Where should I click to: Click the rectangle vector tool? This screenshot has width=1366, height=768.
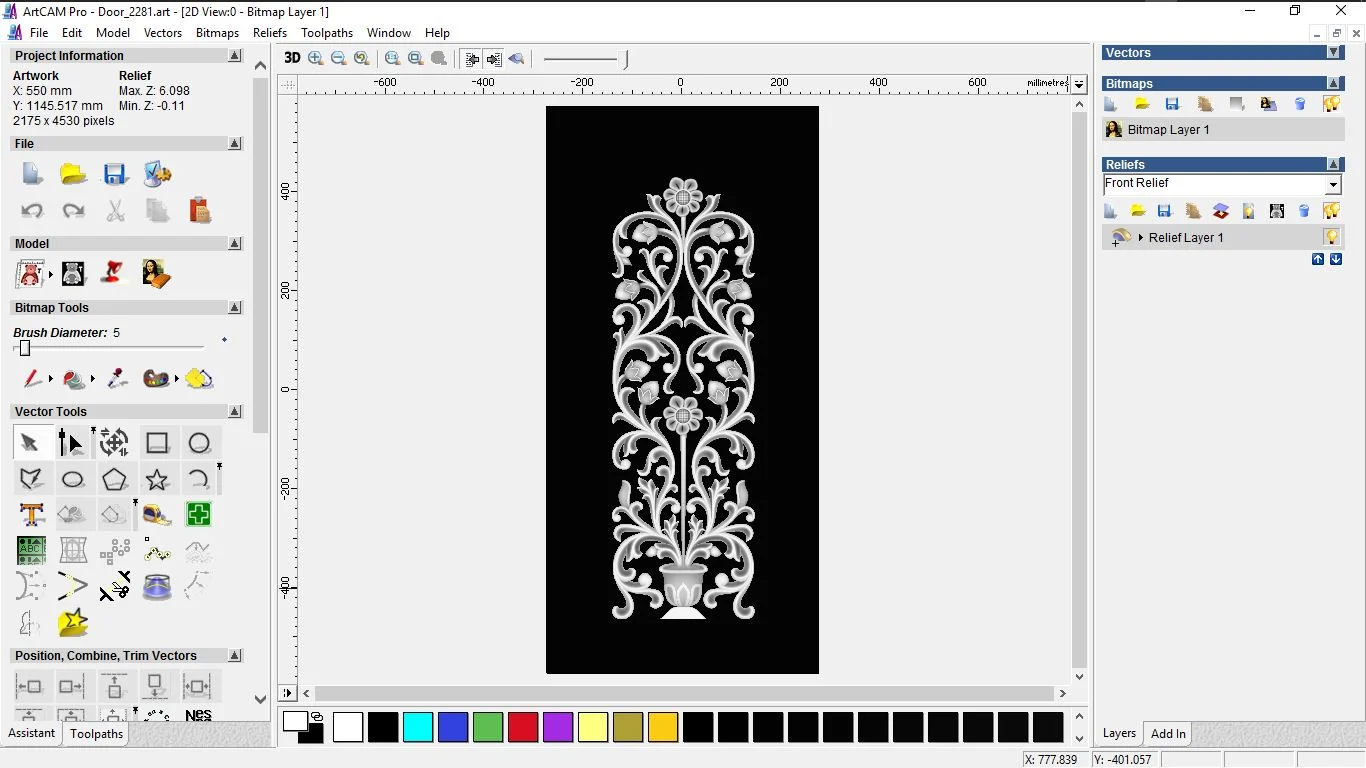157,443
